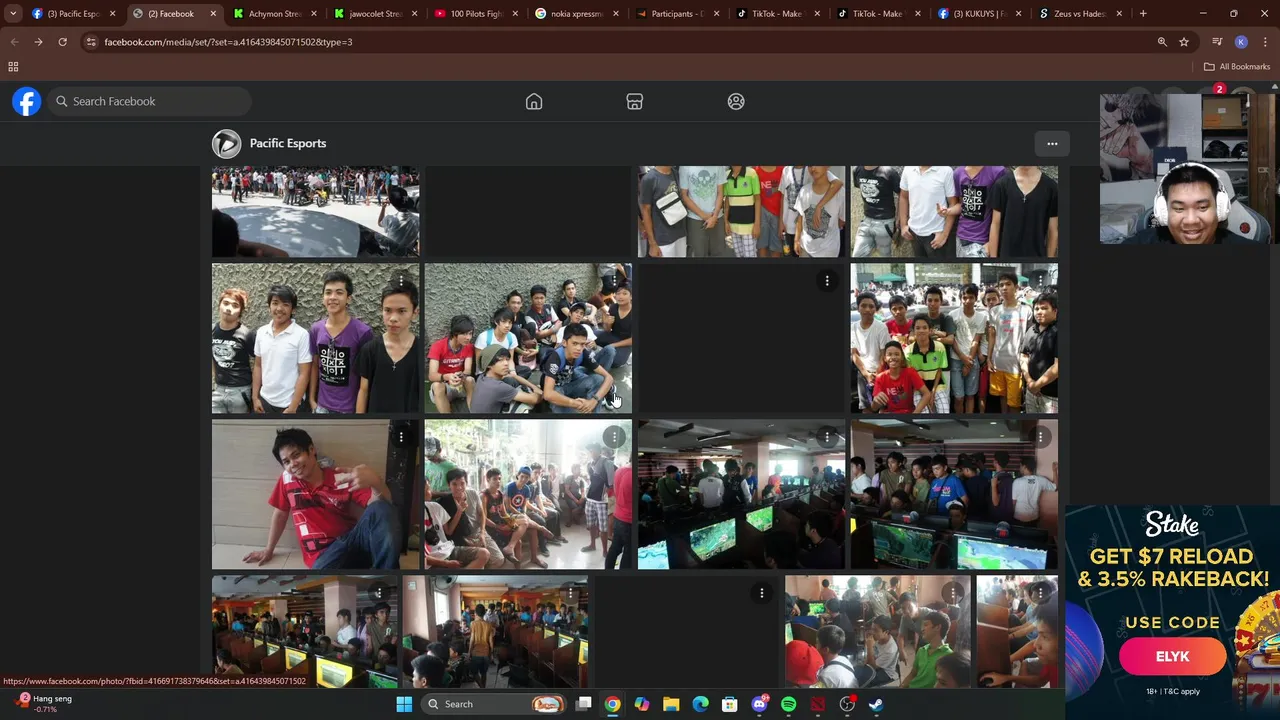Image resolution: width=1280 pixels, height=720 pixels.
Task: Click the browser address bar URL
Action: pyautogui.click(x=228, y=42)
